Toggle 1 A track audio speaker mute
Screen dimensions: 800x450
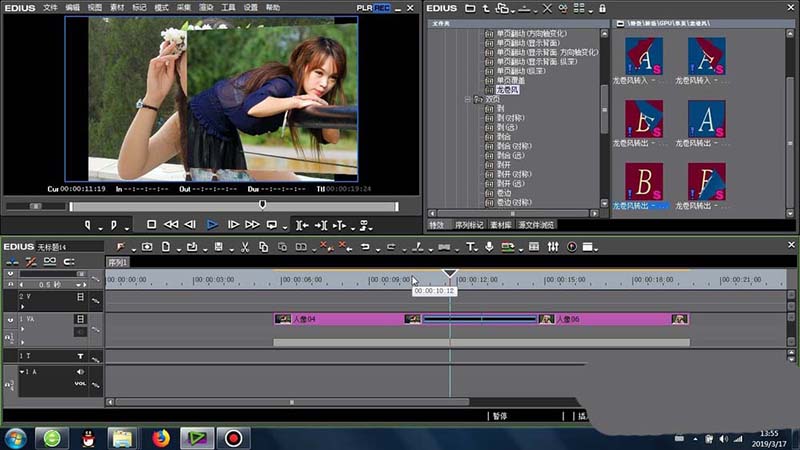(80, 372)
